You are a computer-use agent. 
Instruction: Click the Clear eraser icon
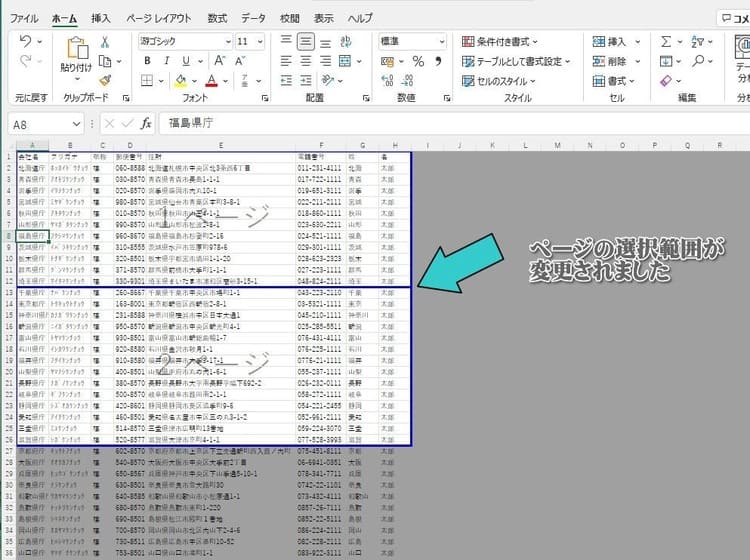coord(666,80)
